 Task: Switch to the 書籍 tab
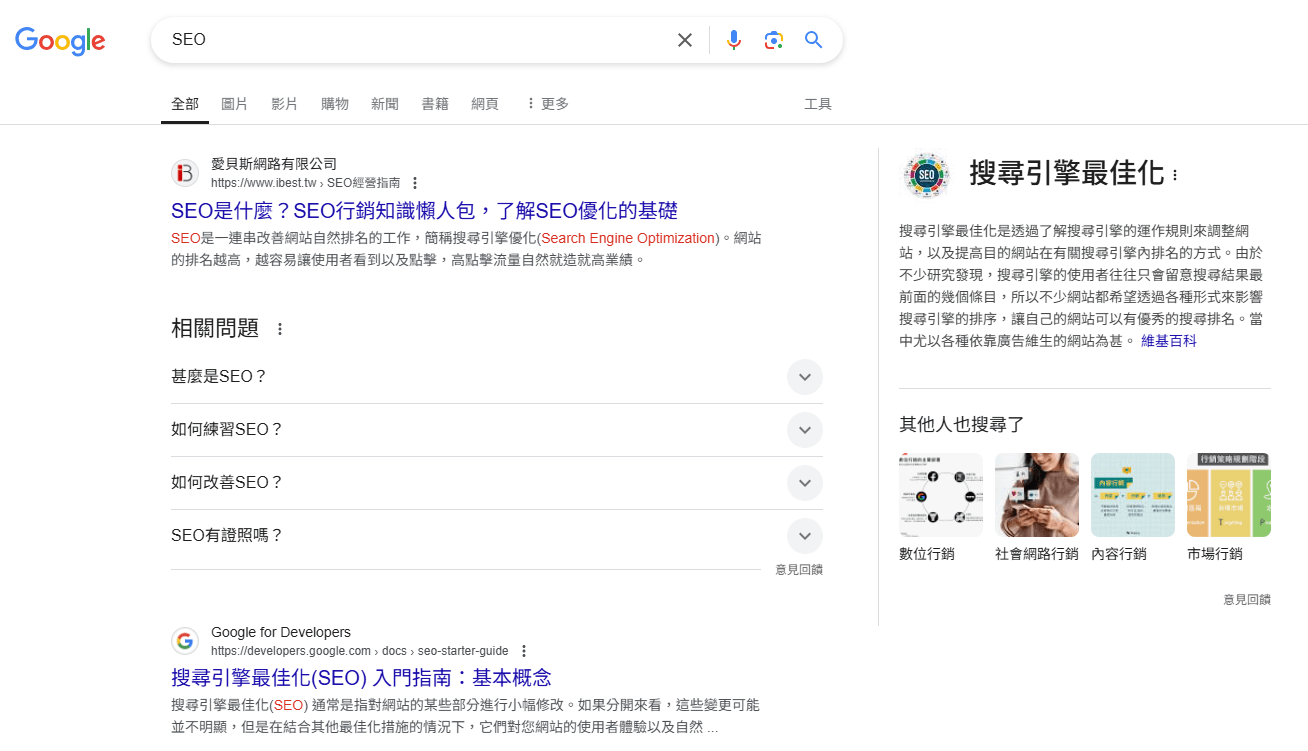[435, 104]
